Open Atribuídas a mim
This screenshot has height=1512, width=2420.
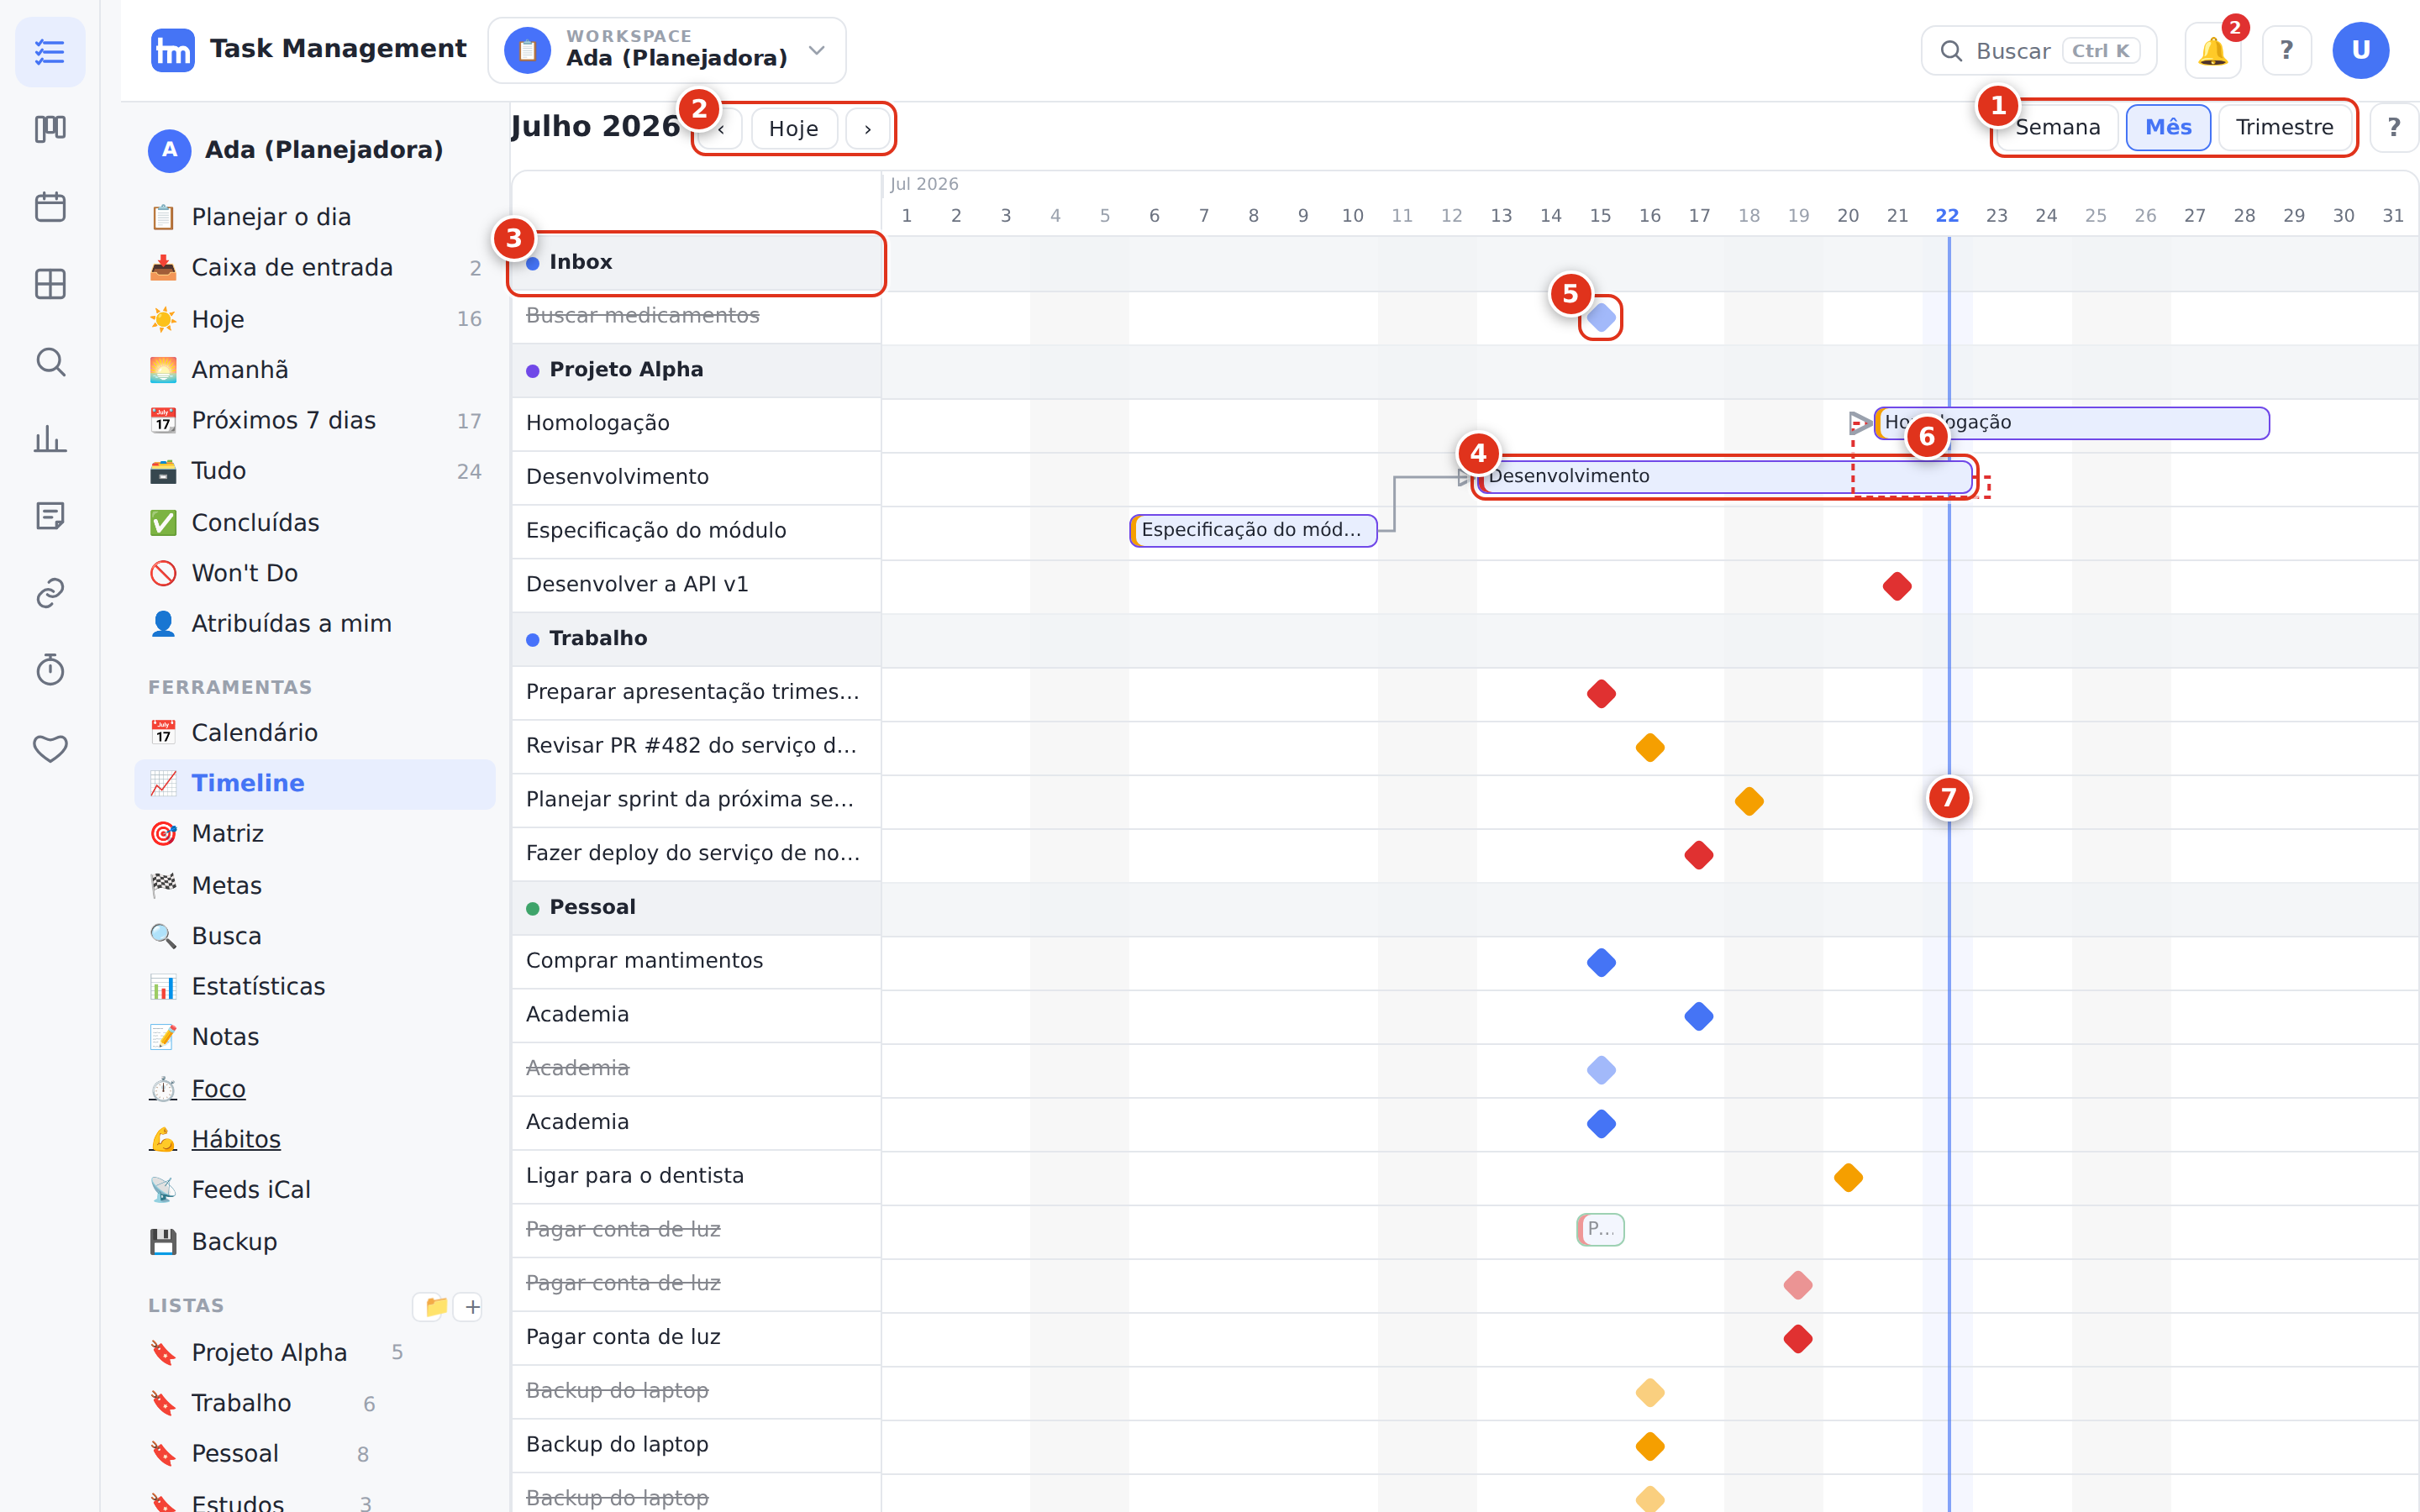315,623
